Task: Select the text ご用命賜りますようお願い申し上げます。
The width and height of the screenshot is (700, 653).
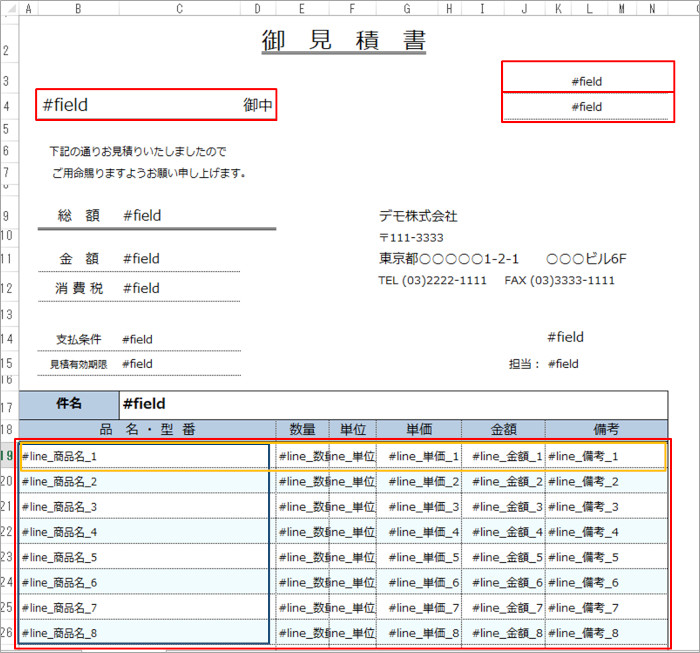Action: (149, 173)
